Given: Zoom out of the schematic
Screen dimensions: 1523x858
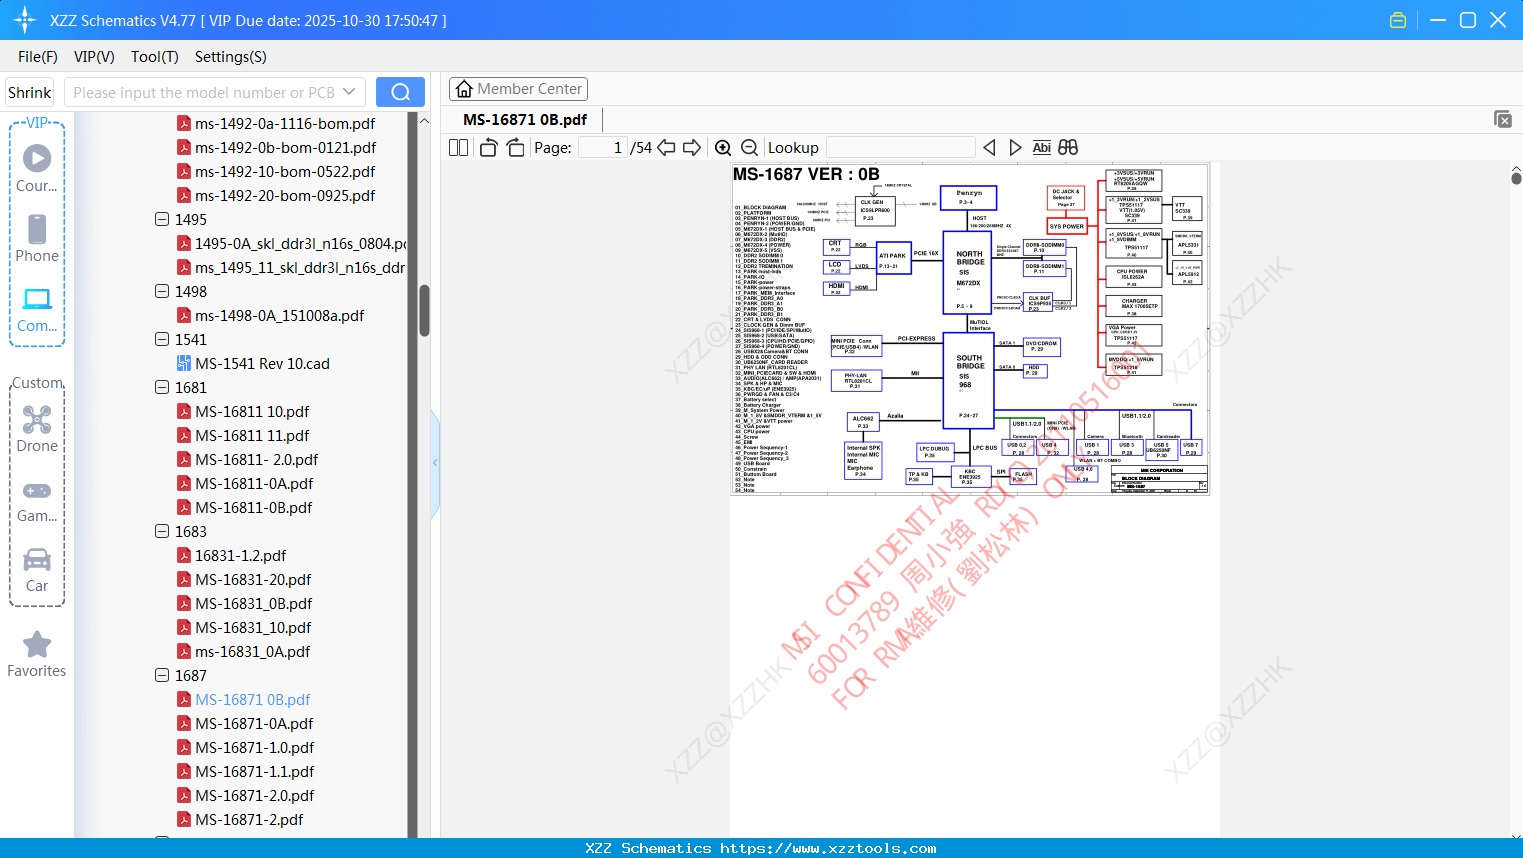Looking at the screenshot, I should click(749, 148).
